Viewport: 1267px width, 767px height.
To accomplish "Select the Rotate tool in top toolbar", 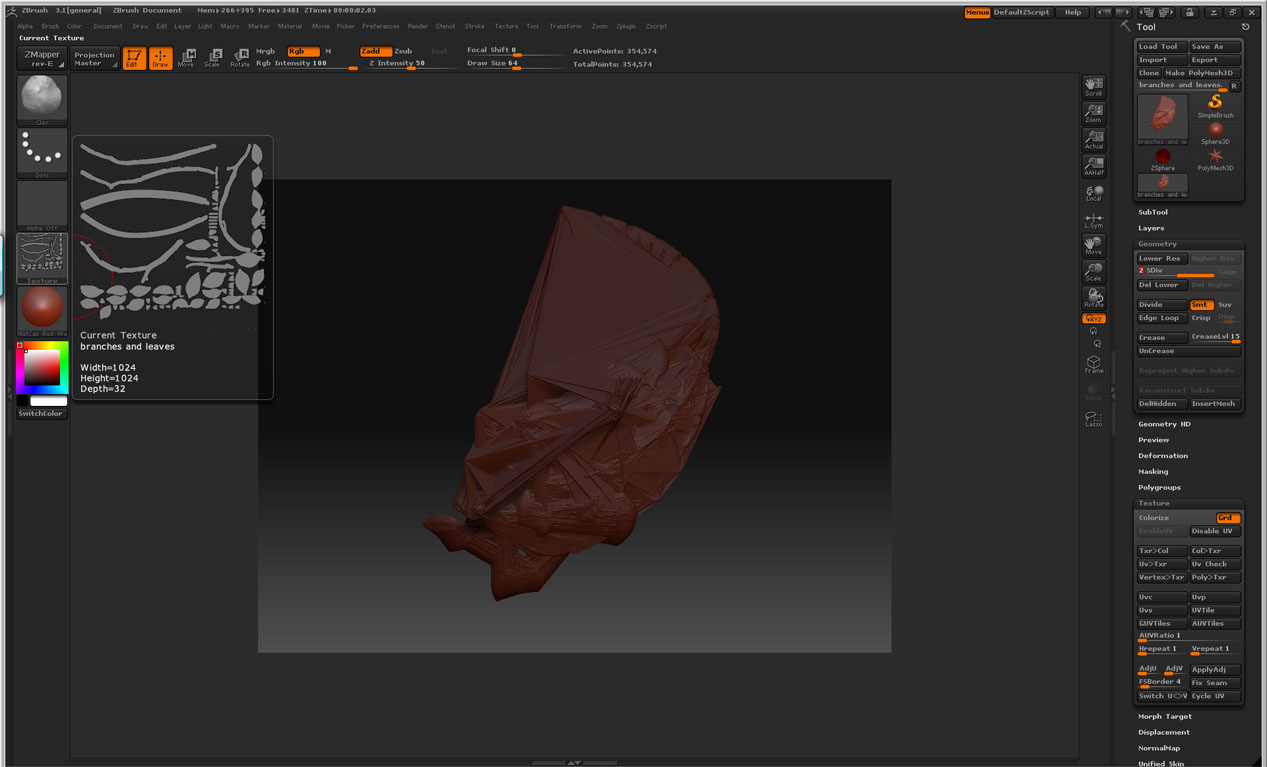I will pos(240,58).
